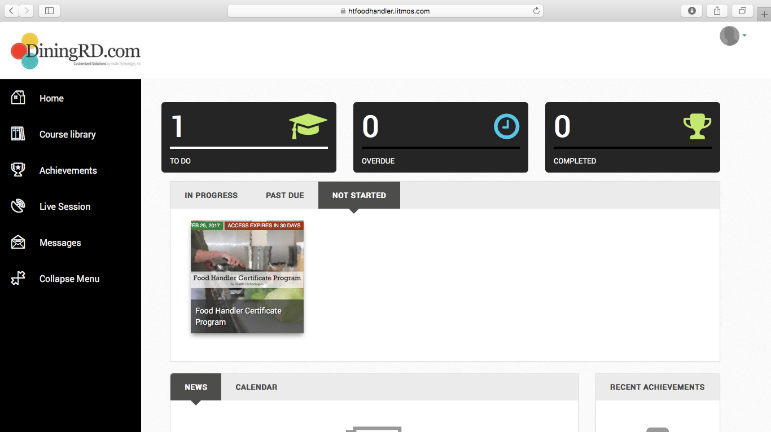Expand the user profile dropdown arrow

(x=744, y=35)
